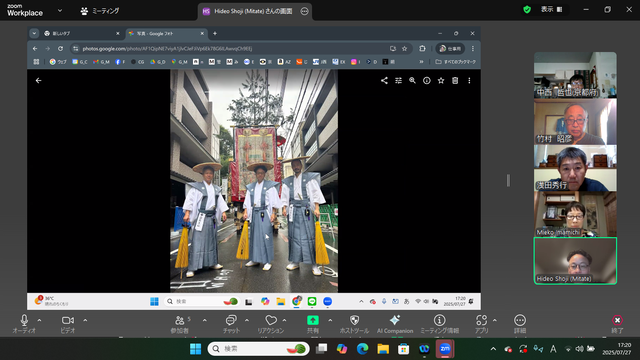Screen dimensions: 640x360
Task: Open the すべてのブックマーク folder
Action: [456, 62]
